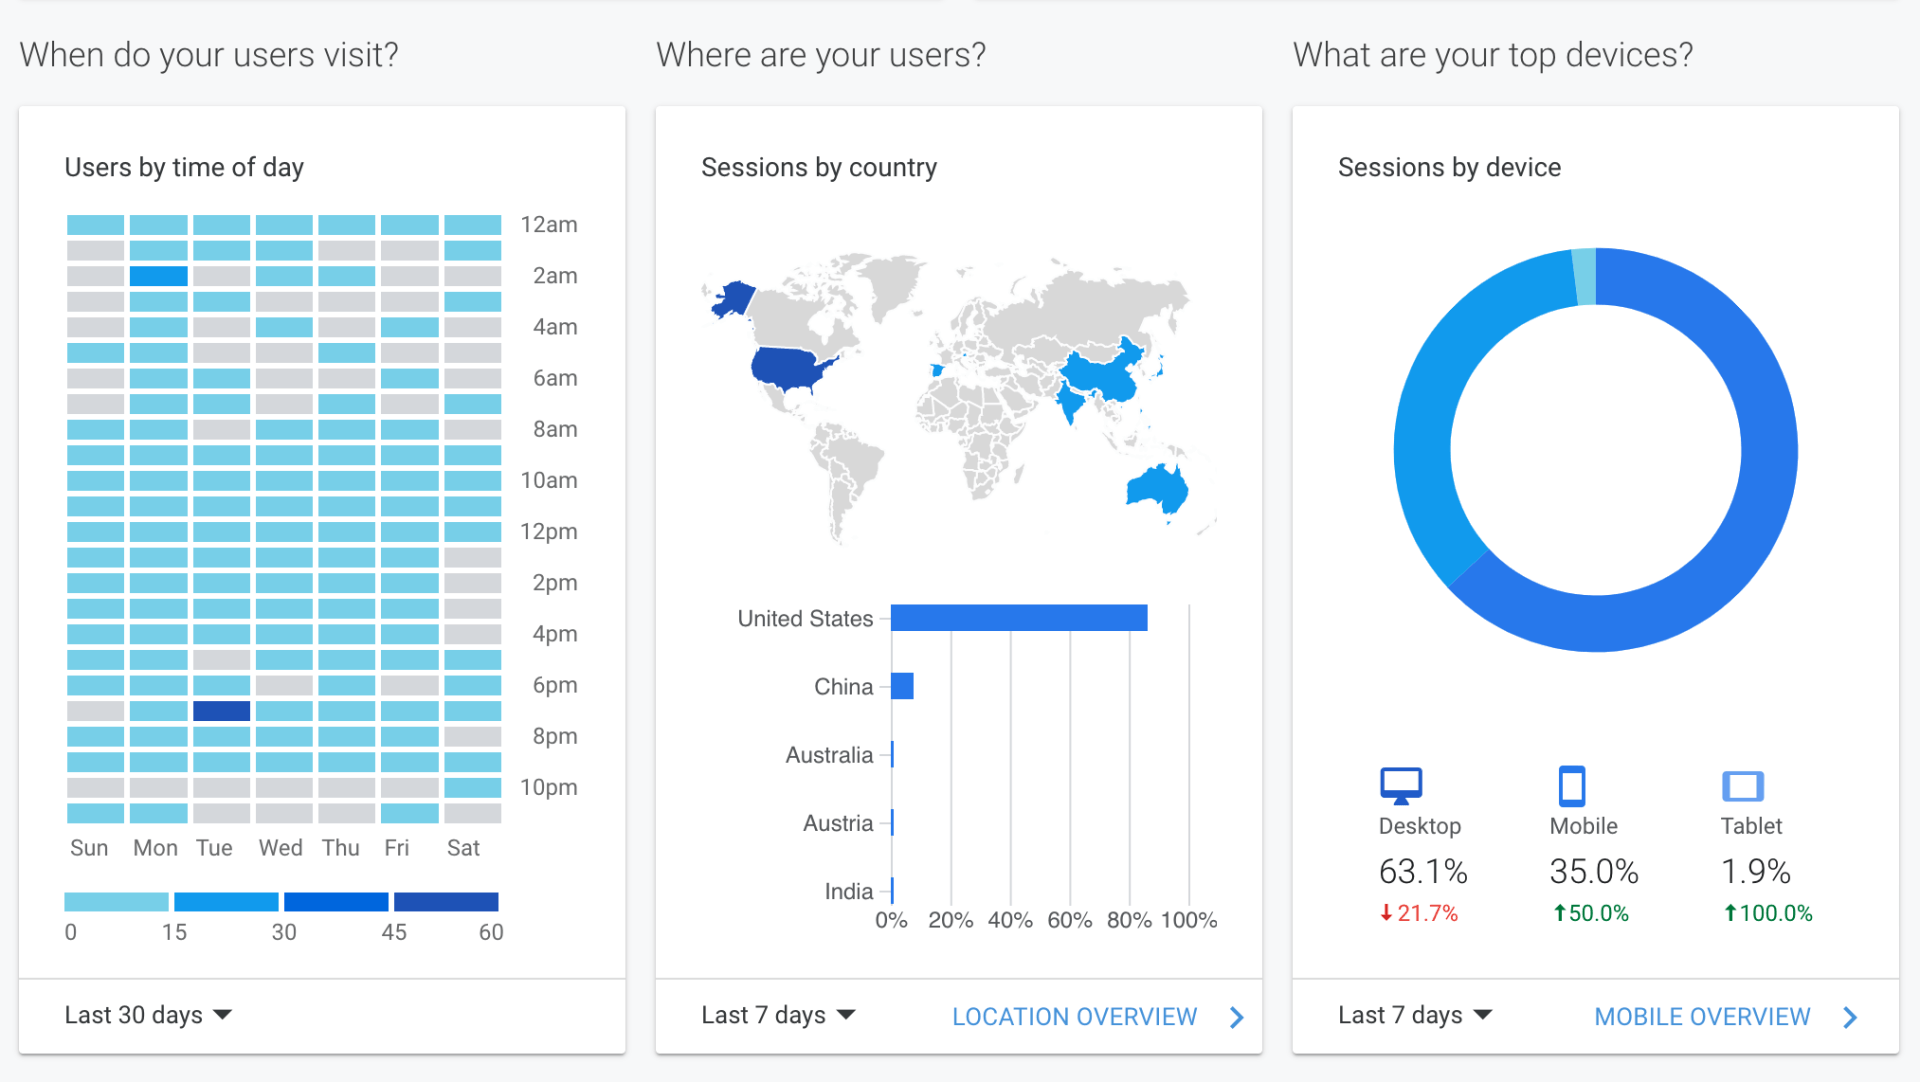Image resolution: width=1920 pixels, height=1082 pixels.
Task: Click the lightest legend swatch for 0-15
Action: point(116,902)
